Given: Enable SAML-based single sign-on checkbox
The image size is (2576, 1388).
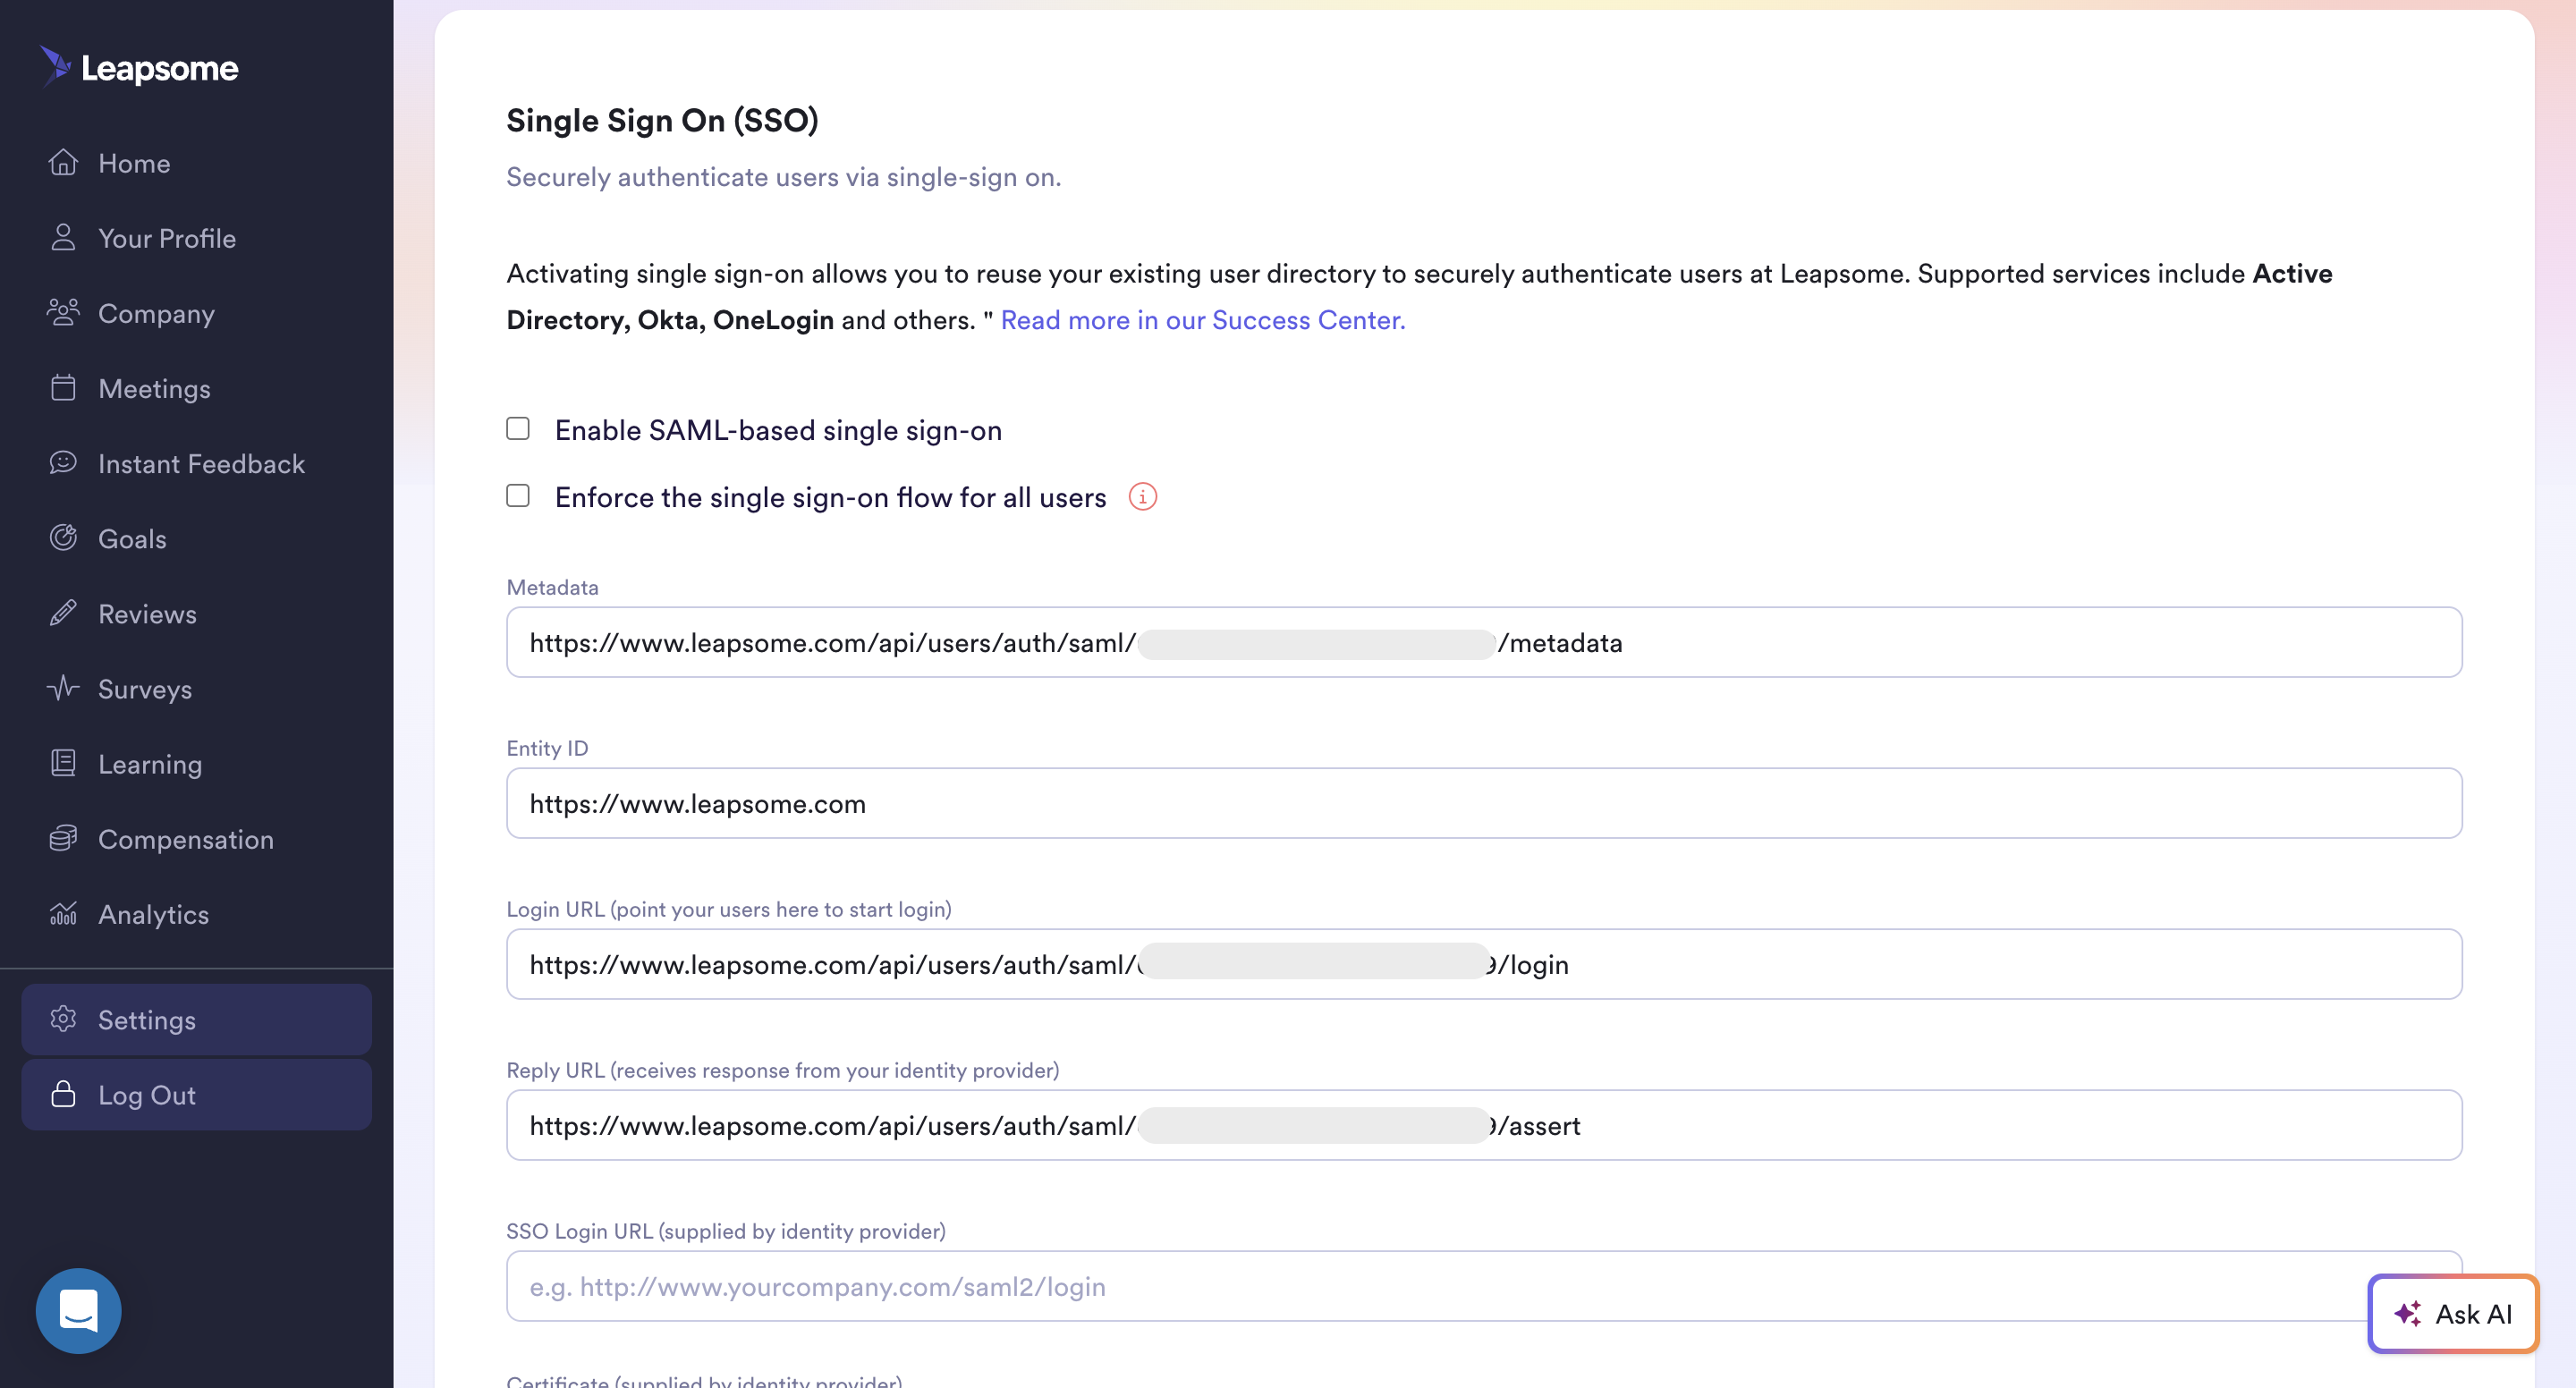Looking at the screenshot, I should coord(518,429).
